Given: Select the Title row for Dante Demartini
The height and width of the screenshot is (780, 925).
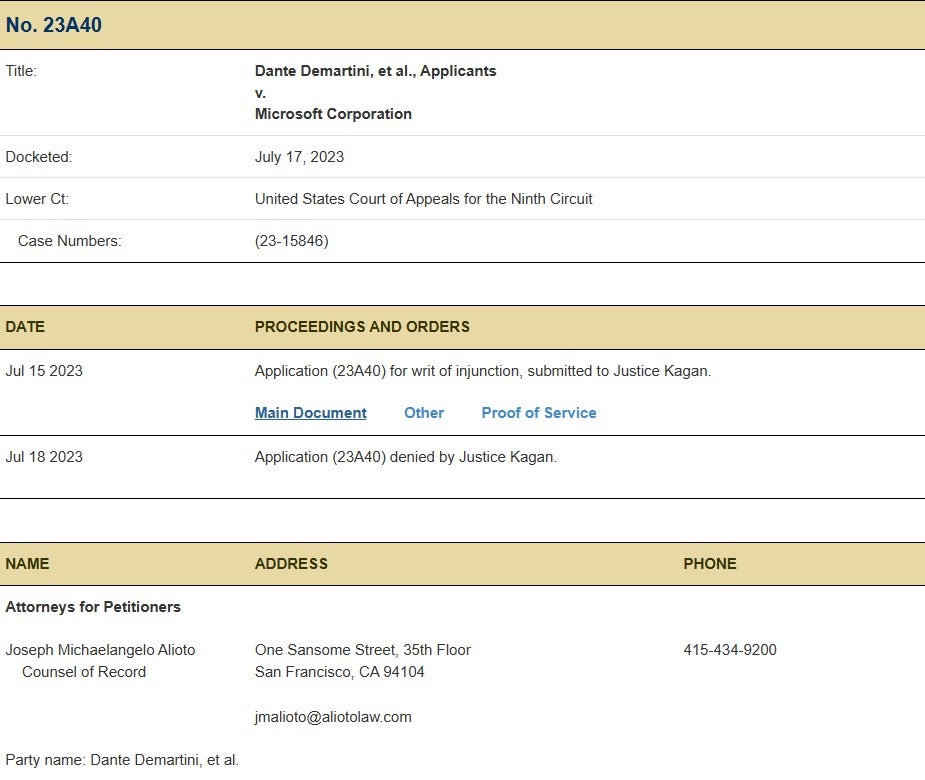Looking at the screenshot, I should [376, 71].
